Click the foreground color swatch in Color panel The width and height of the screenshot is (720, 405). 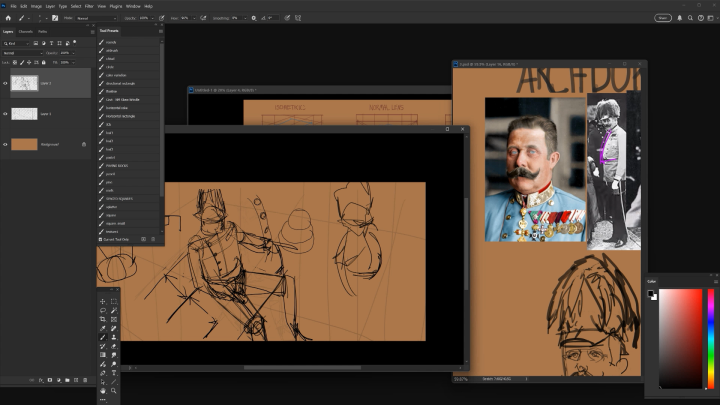coord(651,294)
